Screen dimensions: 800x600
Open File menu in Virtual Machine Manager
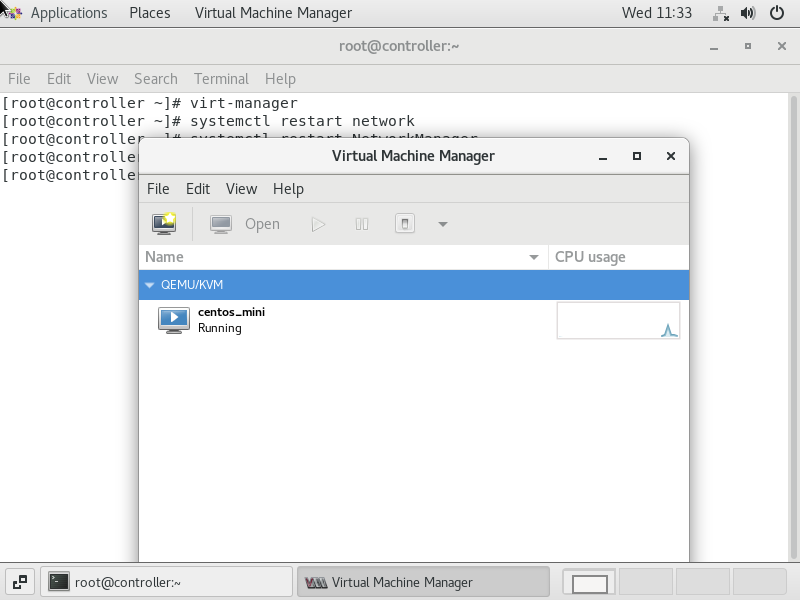point(158,189)
